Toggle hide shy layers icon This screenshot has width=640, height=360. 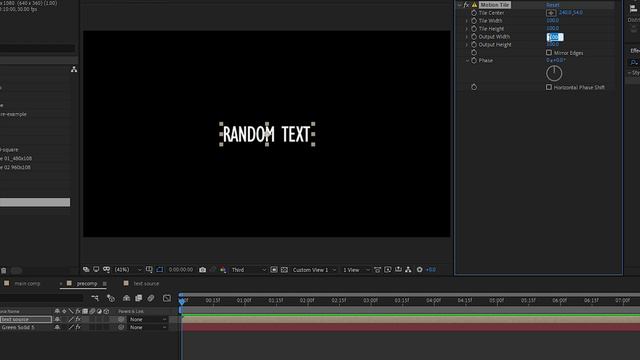(127, 298)
